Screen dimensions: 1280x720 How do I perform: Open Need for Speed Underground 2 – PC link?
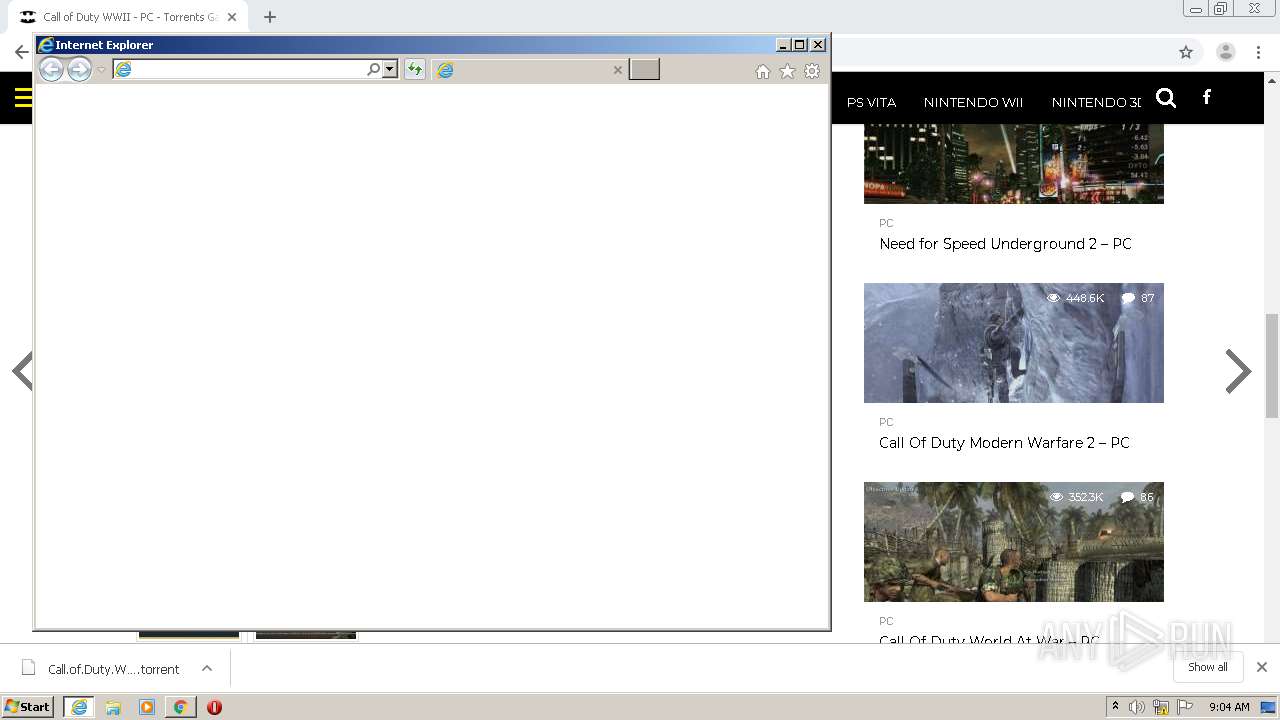tap(1005, 244)
